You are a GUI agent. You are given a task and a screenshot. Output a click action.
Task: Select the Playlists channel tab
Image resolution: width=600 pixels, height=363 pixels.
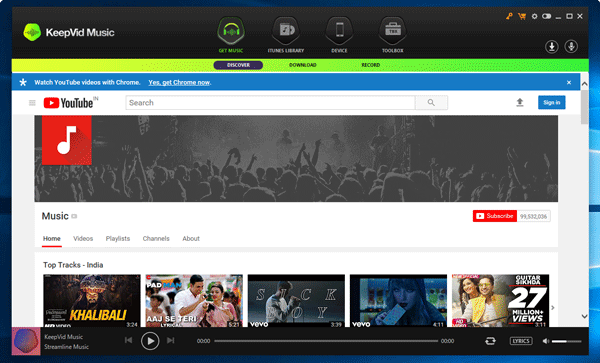click(x=118, y=239)
